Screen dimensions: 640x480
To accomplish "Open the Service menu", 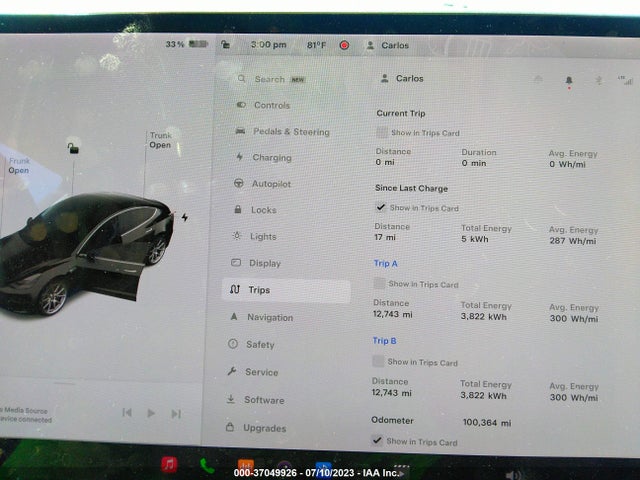I will click(253, 372).
